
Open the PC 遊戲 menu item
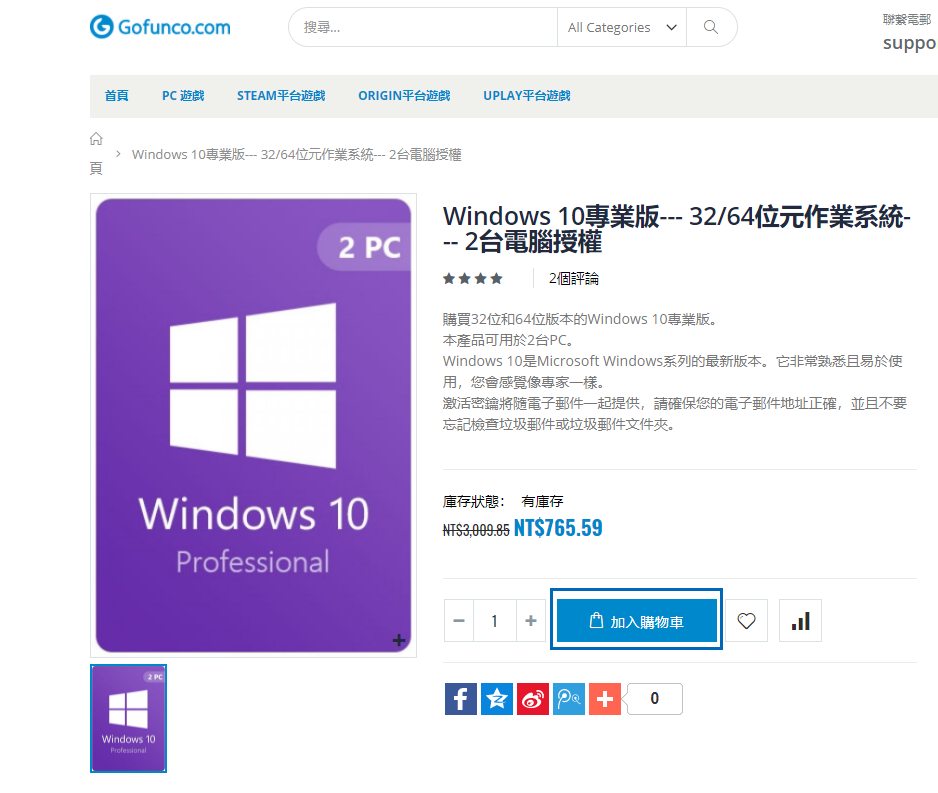pyautogui.click(x=183, y=96)
